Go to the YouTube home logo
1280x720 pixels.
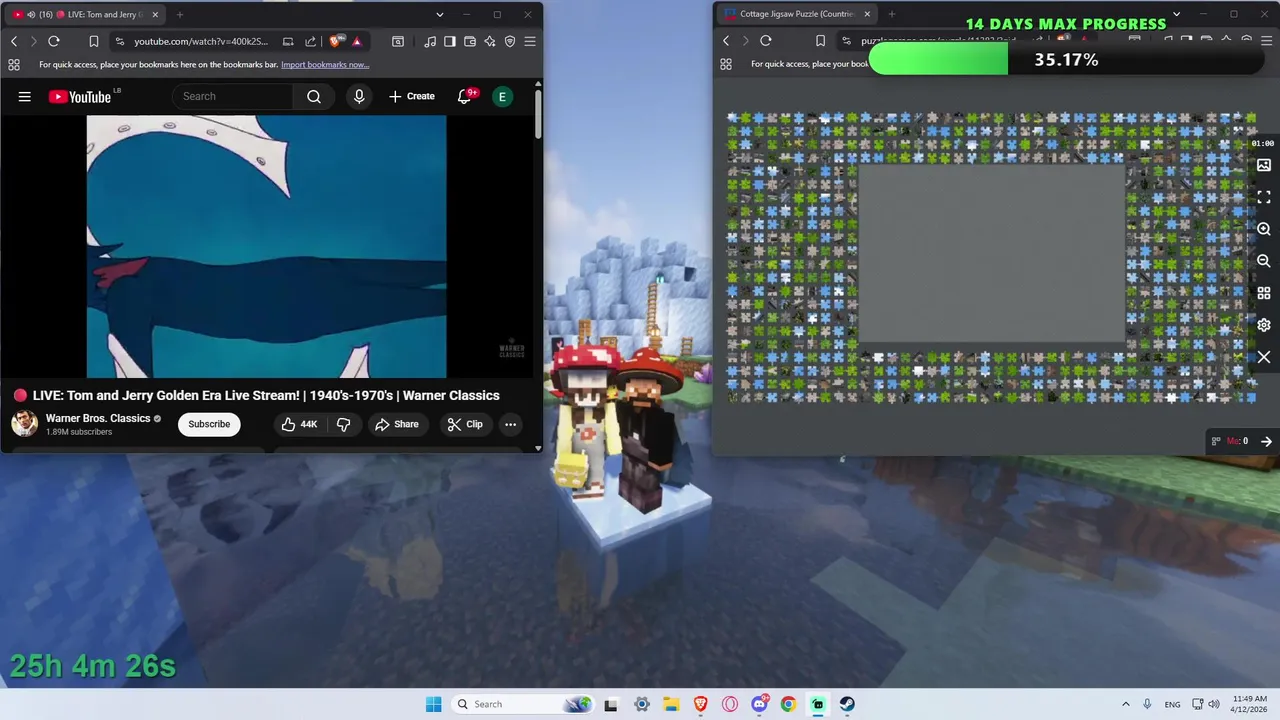click(80, 96)
